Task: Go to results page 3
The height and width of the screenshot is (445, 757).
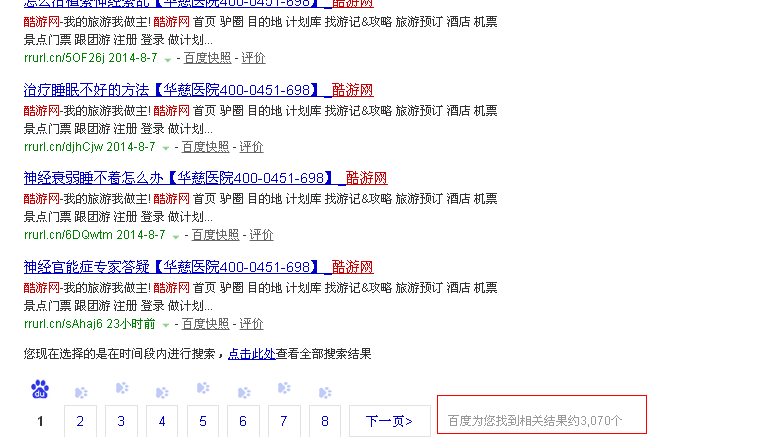Action: 121,421
